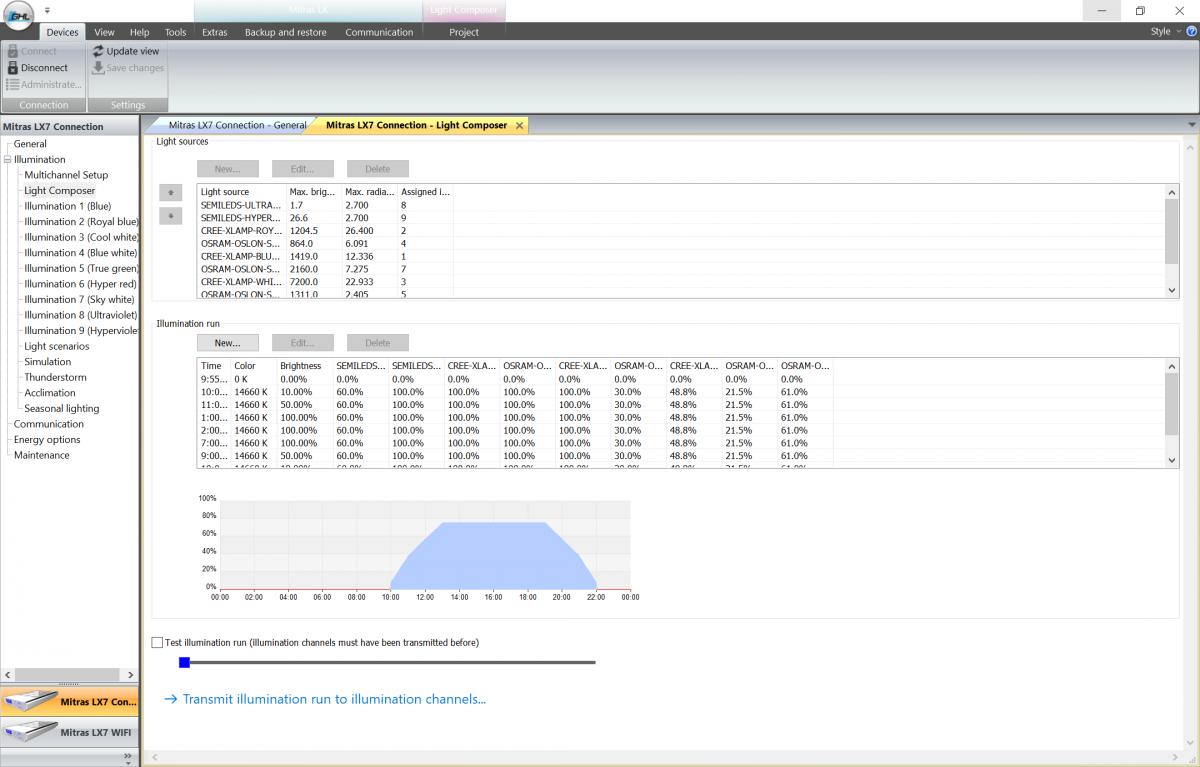1200x767 pixels.
Task: Open Thunderstorm tree item
Action: [55, 377]
